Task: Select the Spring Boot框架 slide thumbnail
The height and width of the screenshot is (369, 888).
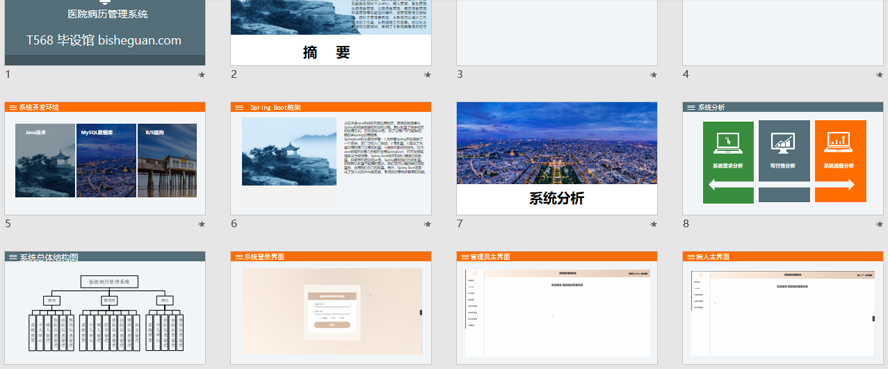Action: 331,158
